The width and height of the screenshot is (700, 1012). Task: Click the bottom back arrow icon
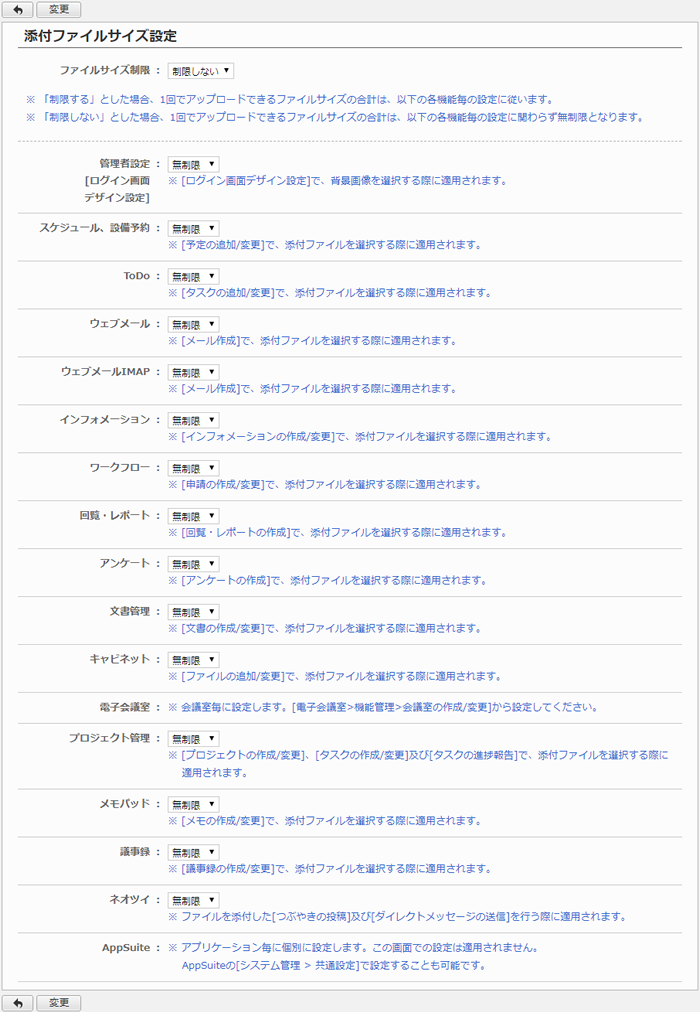[18, 1002]
